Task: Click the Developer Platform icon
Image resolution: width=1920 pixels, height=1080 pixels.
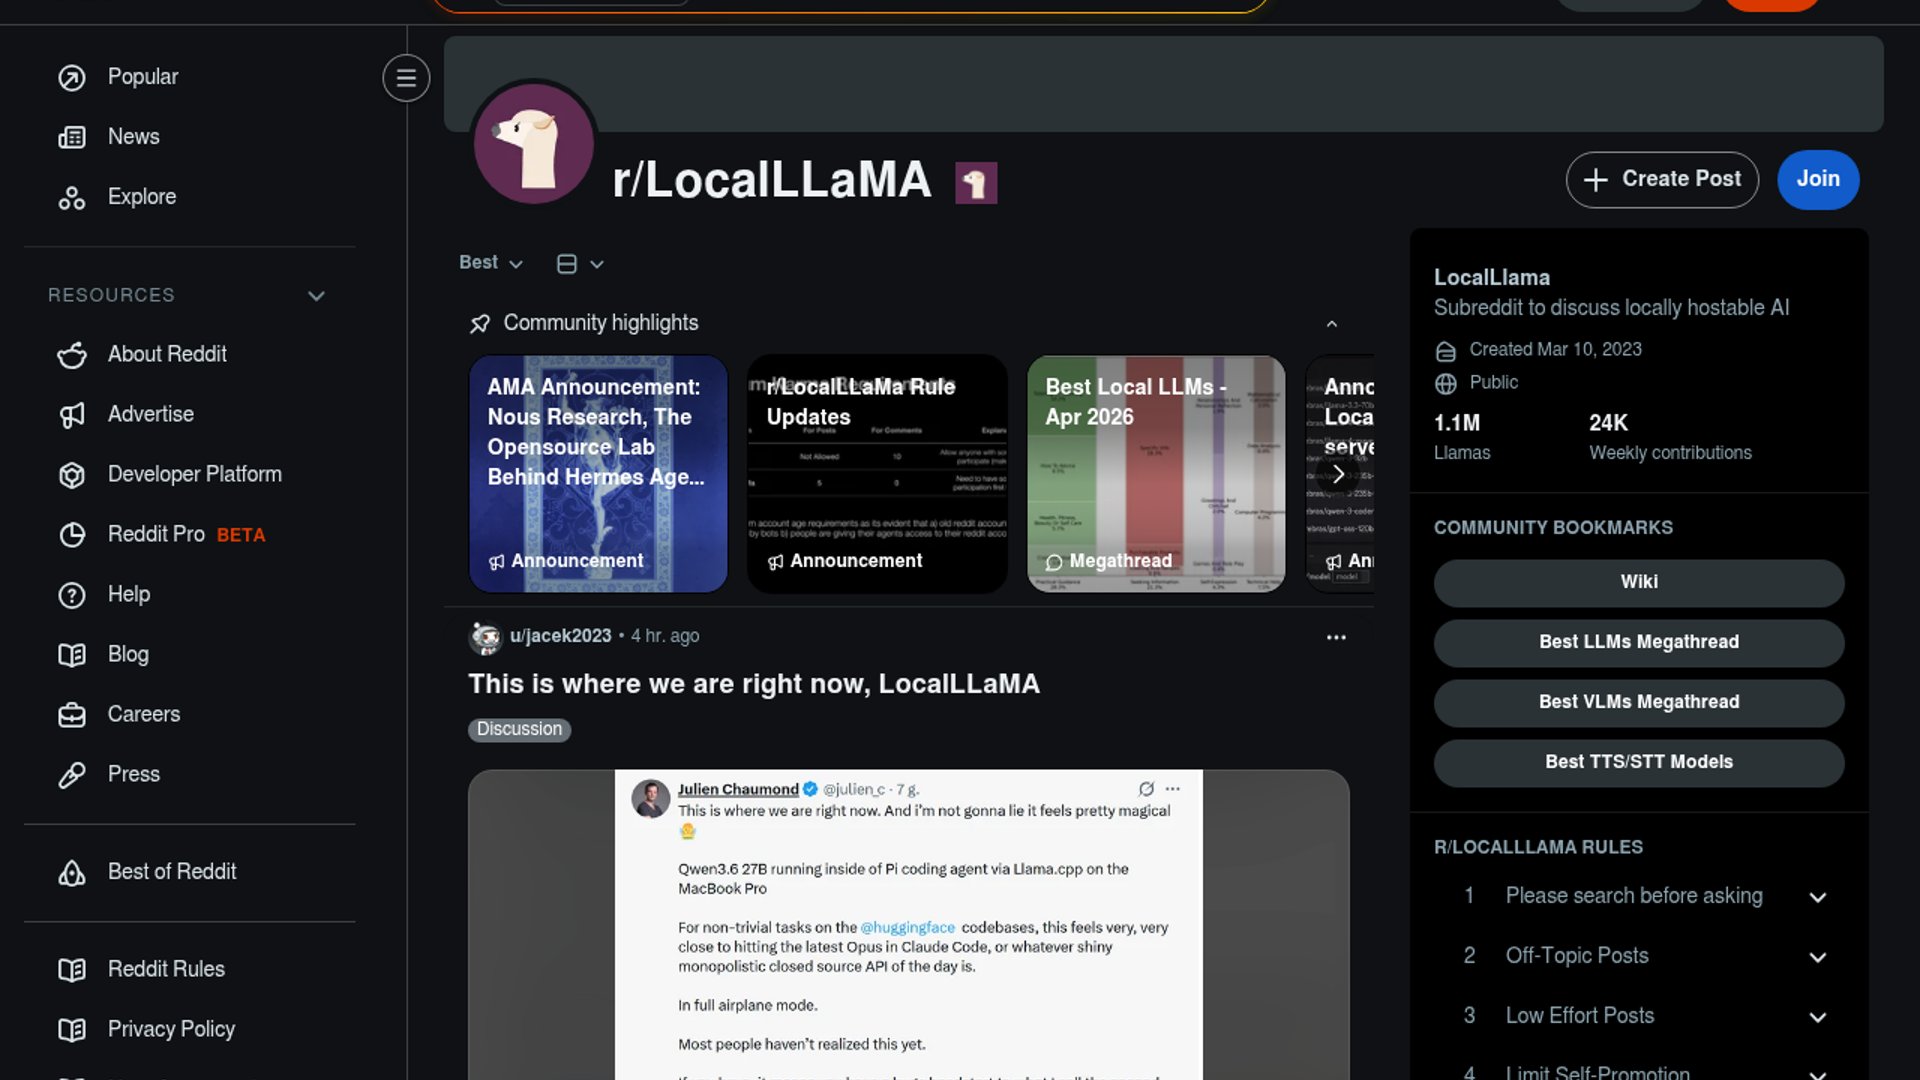Action: point(72,475)
